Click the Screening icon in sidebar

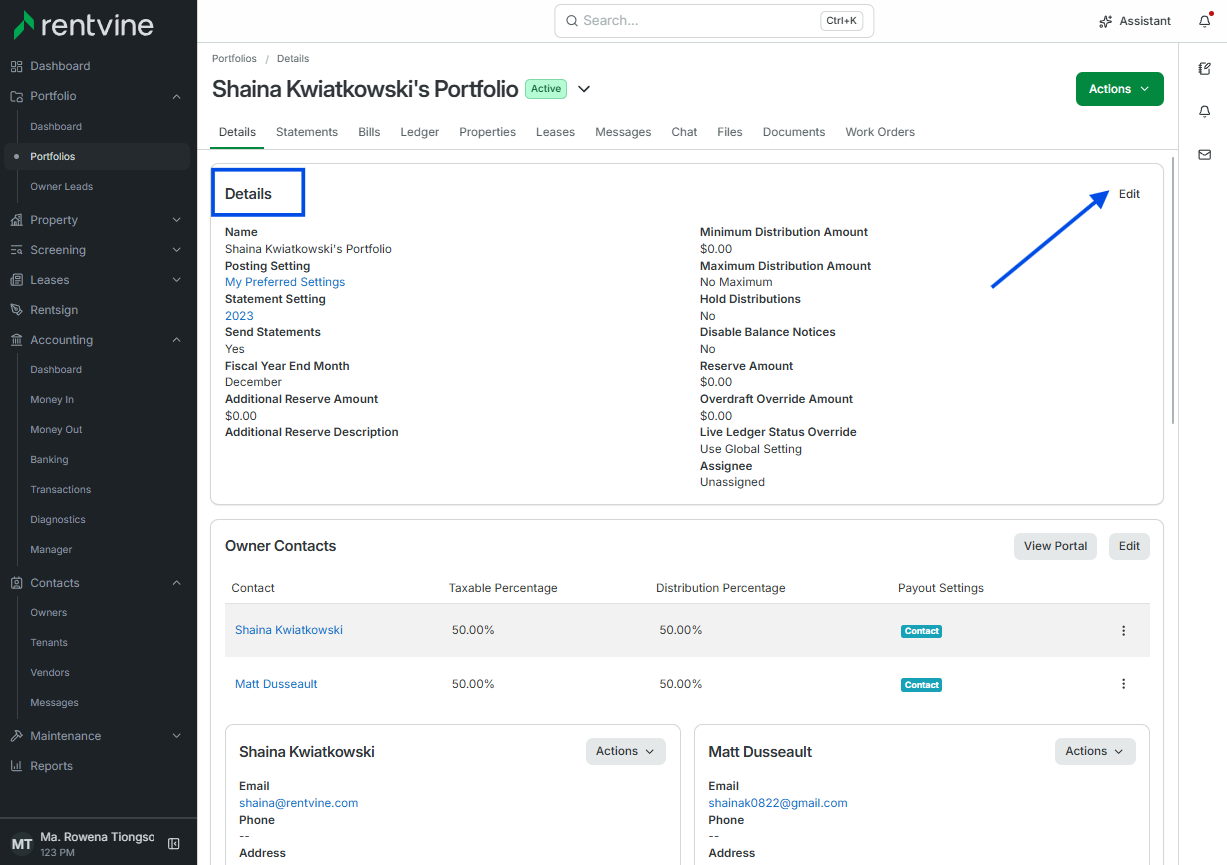16,250
